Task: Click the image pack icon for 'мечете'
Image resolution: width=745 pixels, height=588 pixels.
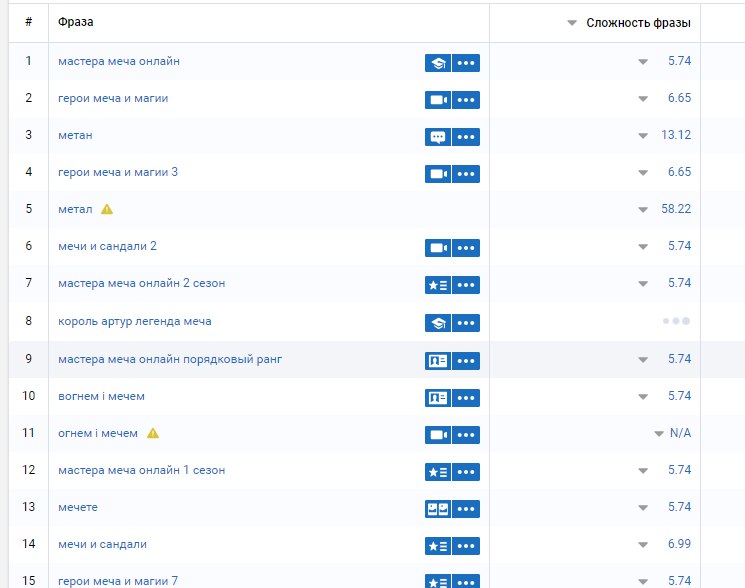Action: [x=438, y=509]
